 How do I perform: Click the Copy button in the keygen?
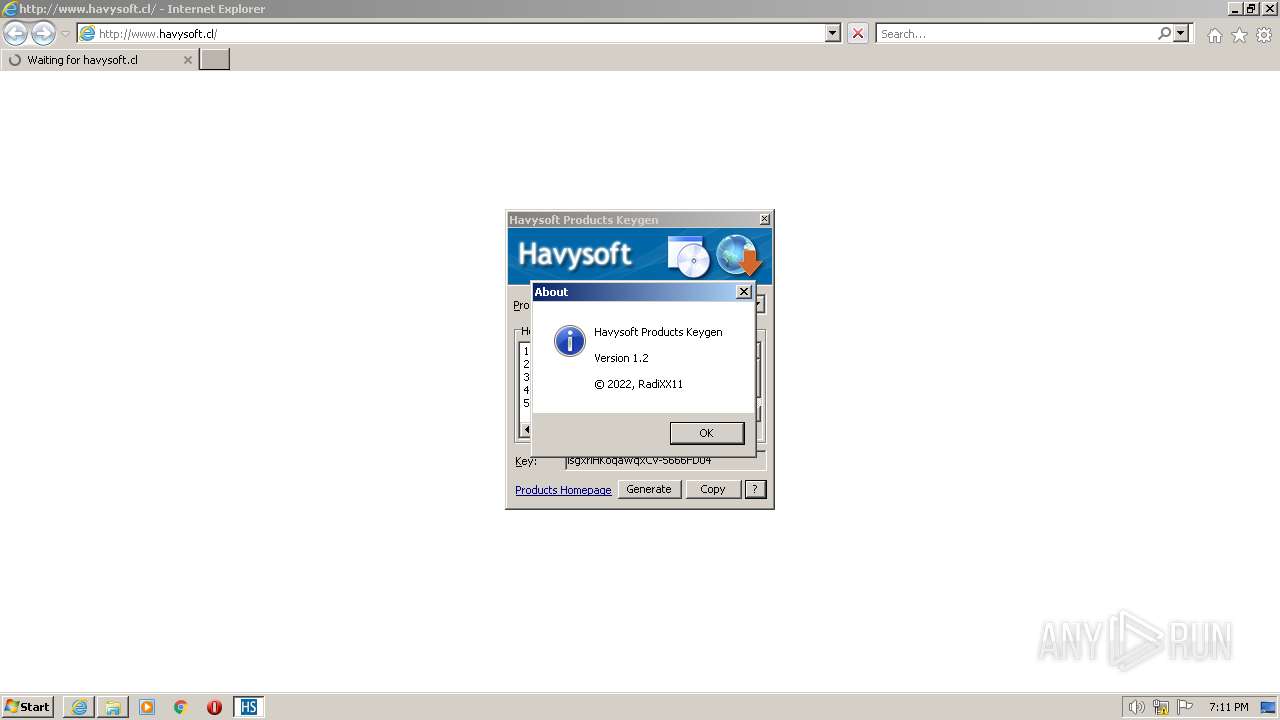[713, 489]
